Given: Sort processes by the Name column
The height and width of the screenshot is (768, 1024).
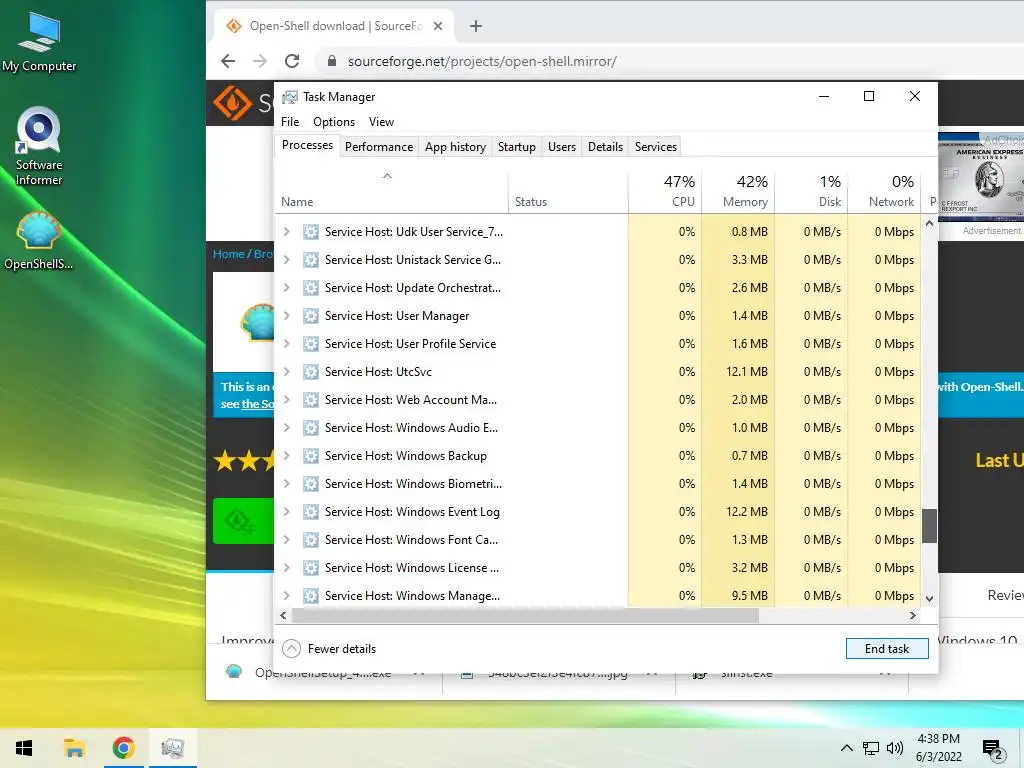Looking at the screenshot, I should coord(392,193).
